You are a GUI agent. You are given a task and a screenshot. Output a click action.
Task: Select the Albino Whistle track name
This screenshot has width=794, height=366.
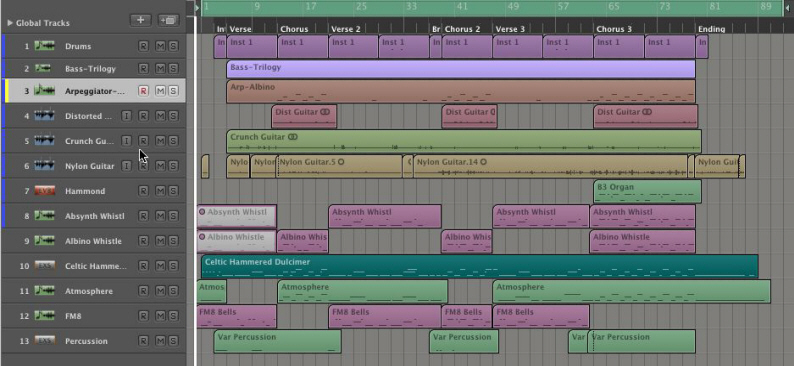coord(93,241)
